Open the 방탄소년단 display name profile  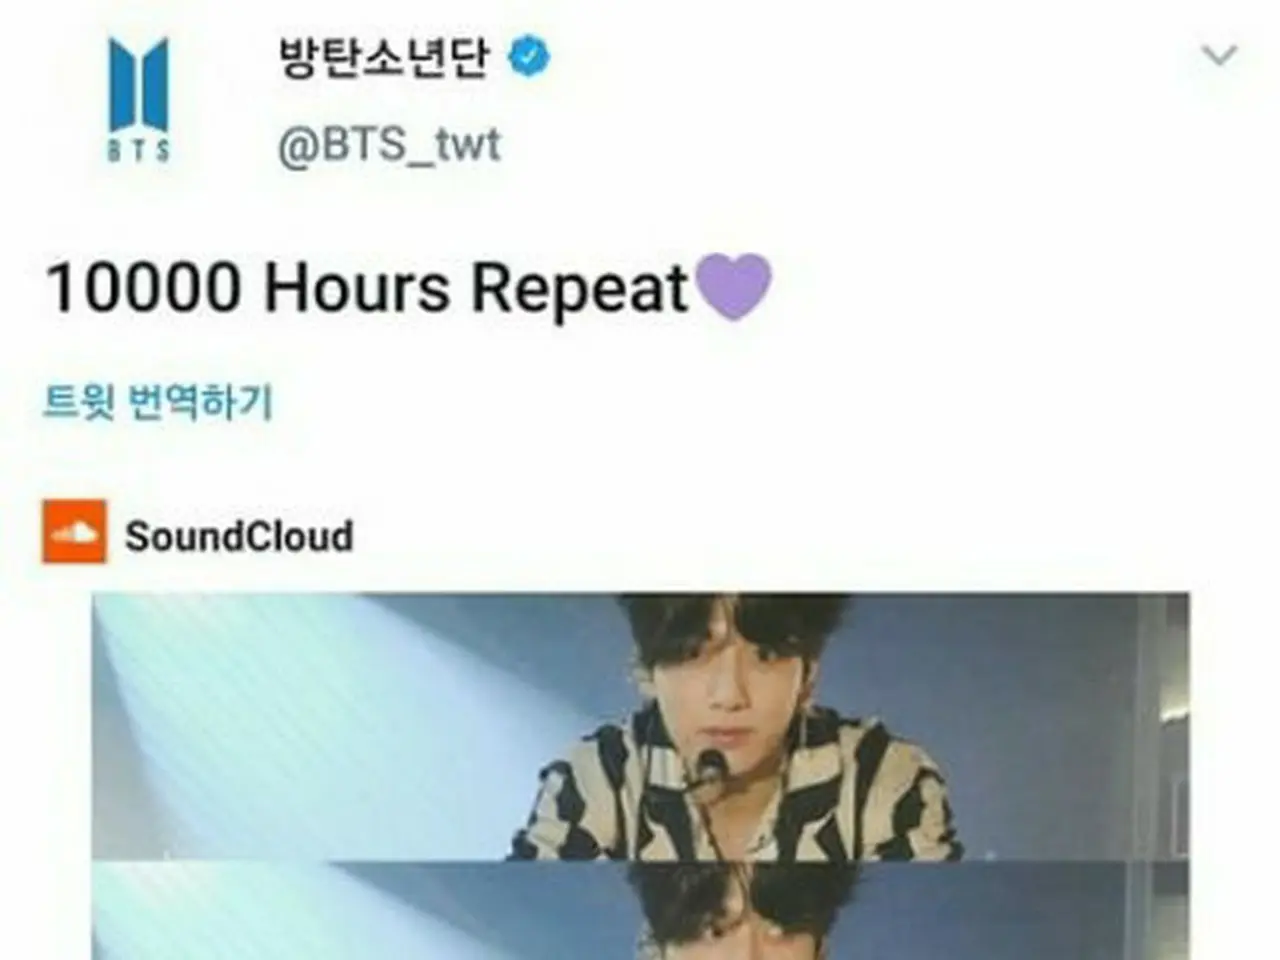(384, 56)
